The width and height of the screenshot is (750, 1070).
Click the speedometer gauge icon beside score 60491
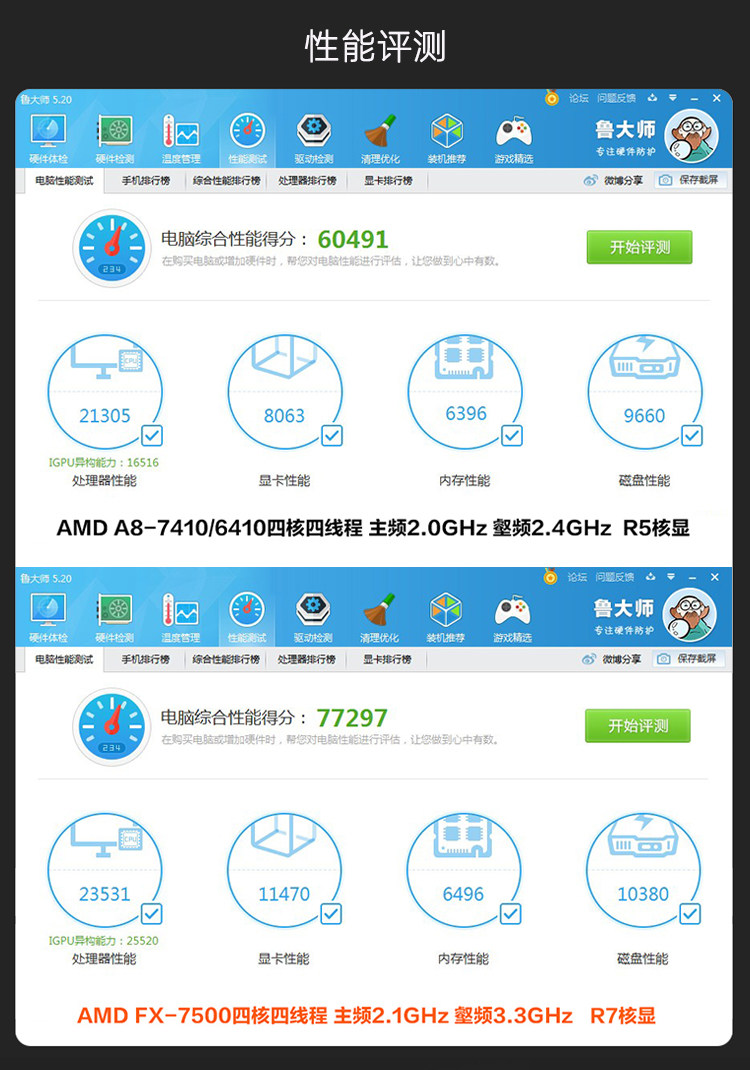coord(112,248)
